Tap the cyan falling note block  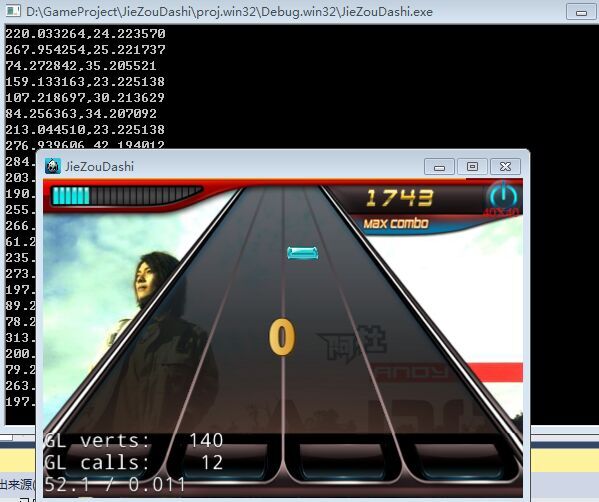click(x=303, y=253)
